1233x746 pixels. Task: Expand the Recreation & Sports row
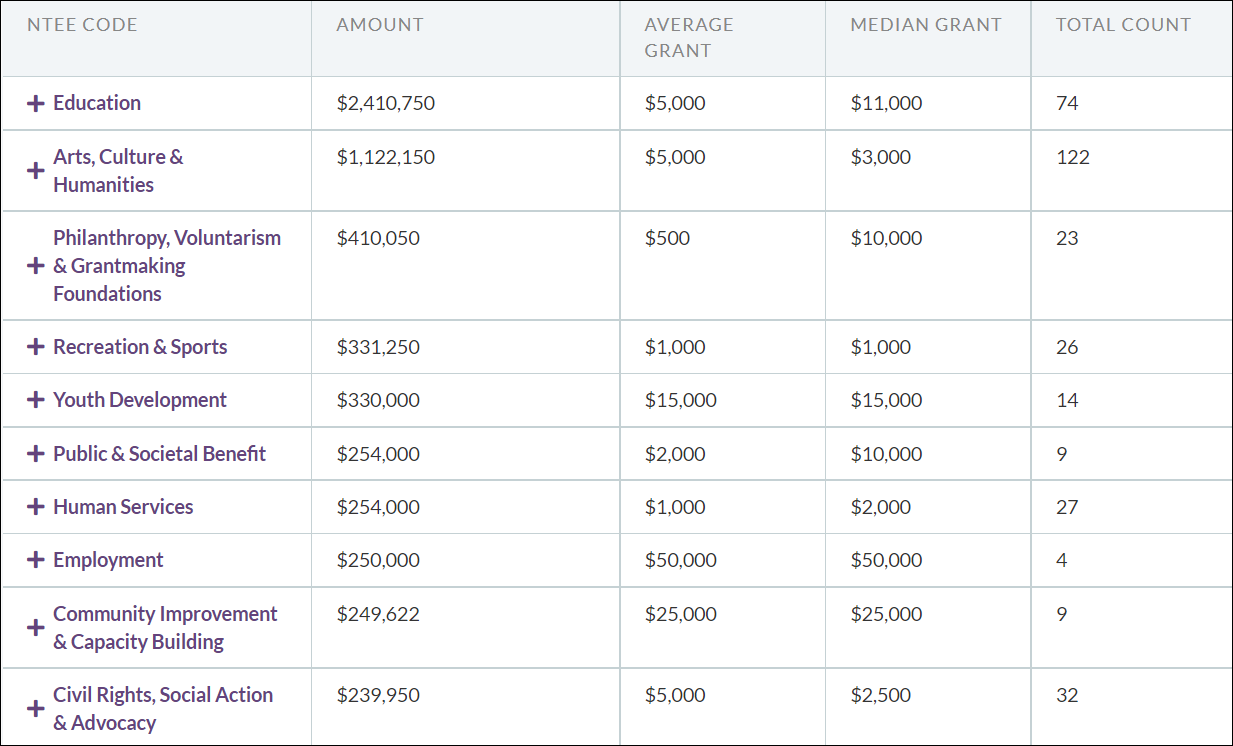[x=36, y=347]
